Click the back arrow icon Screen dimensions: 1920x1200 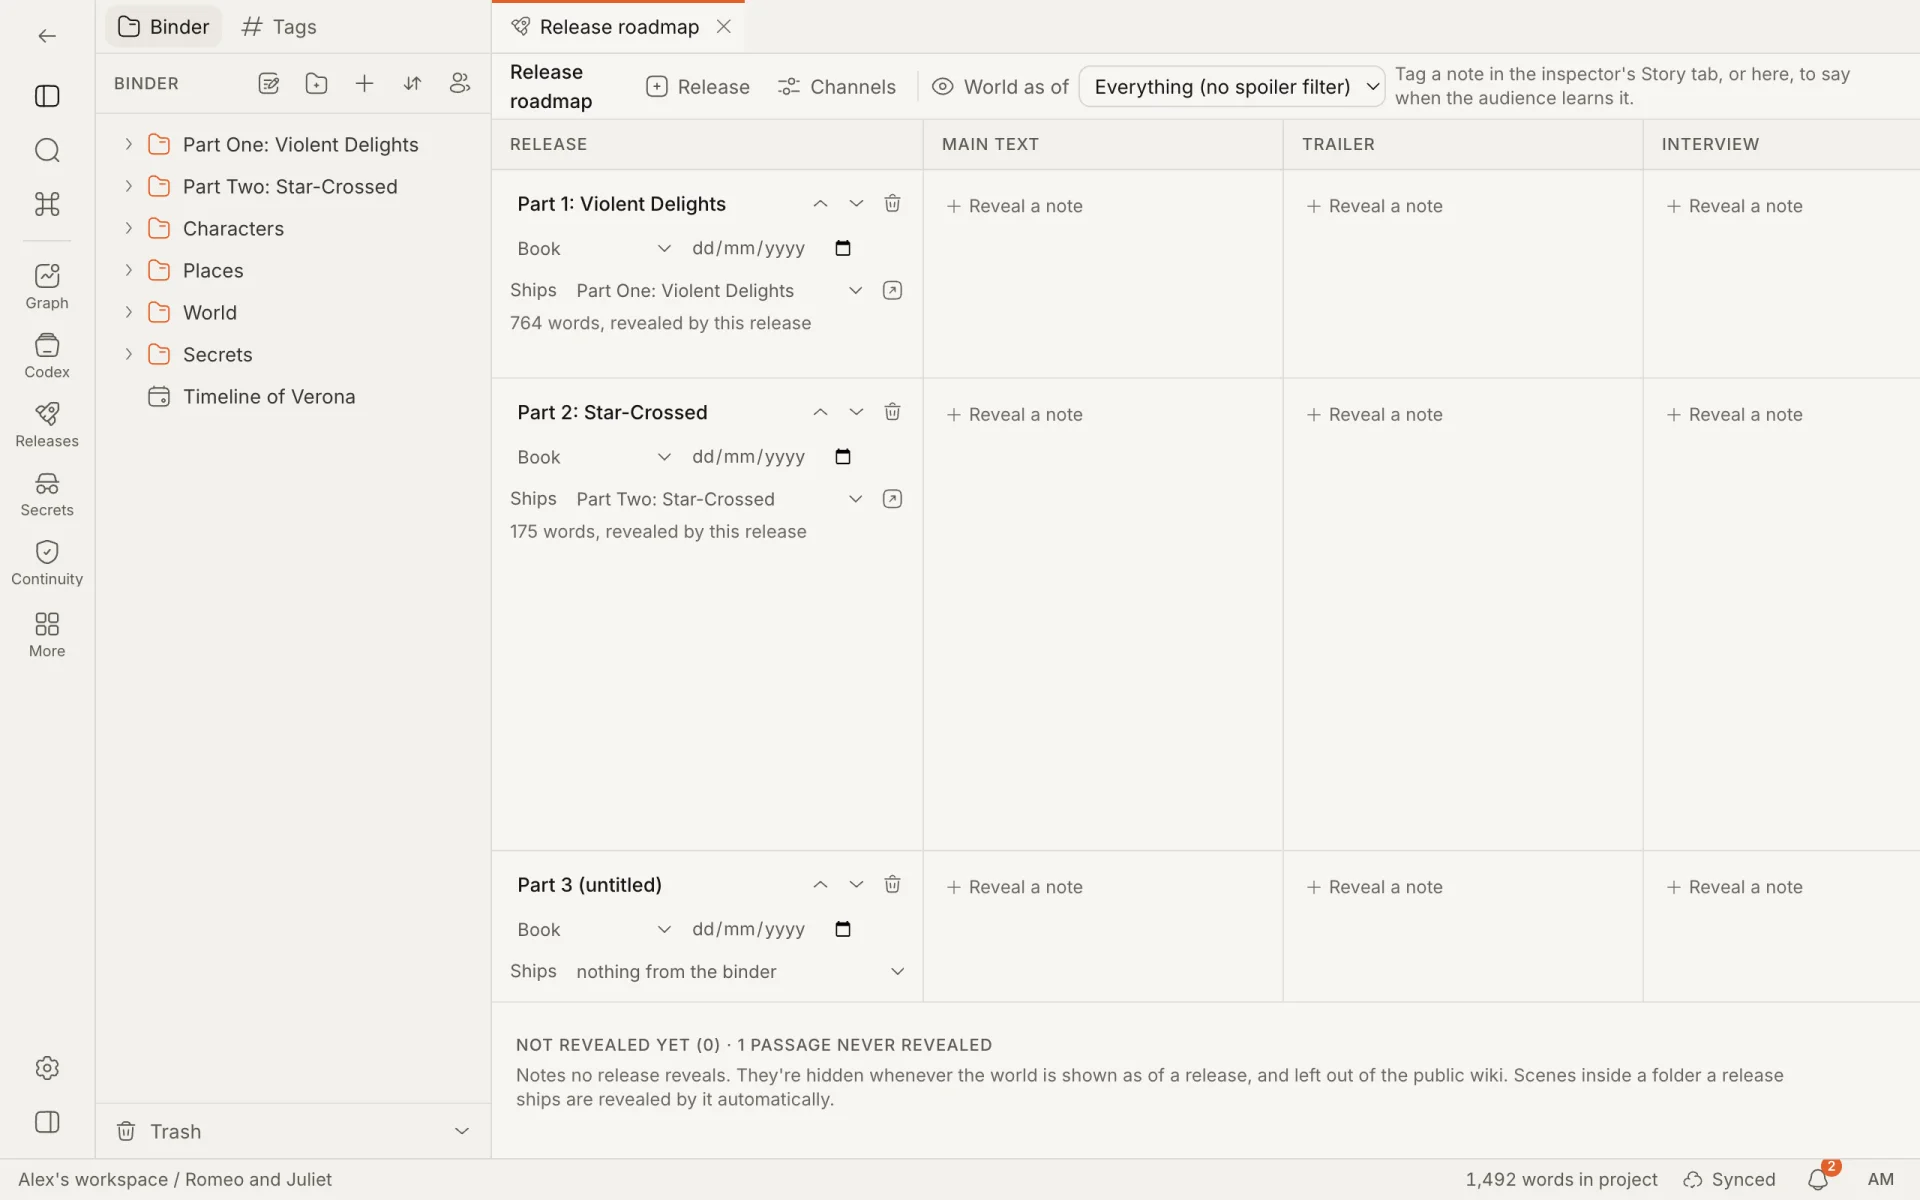(x=47, y=36)
